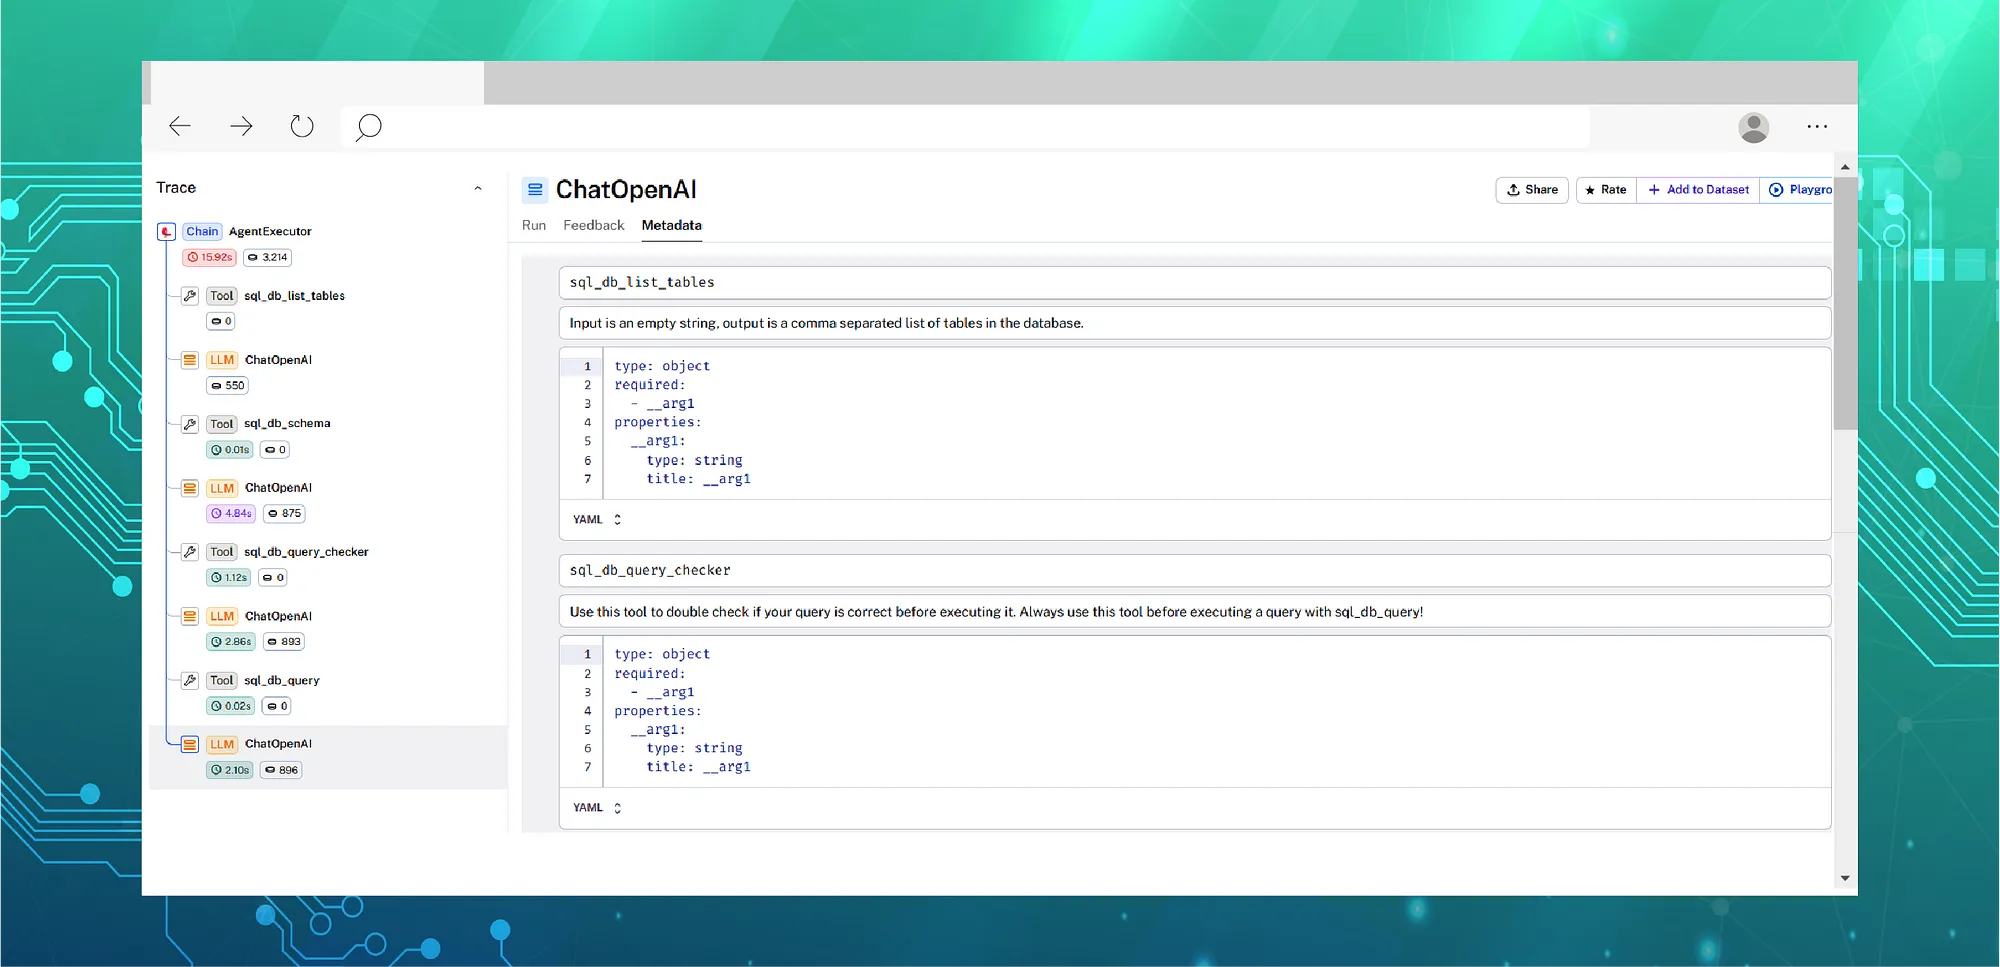
Task: Open the Playground button
Action: (x=1798, y=189)
